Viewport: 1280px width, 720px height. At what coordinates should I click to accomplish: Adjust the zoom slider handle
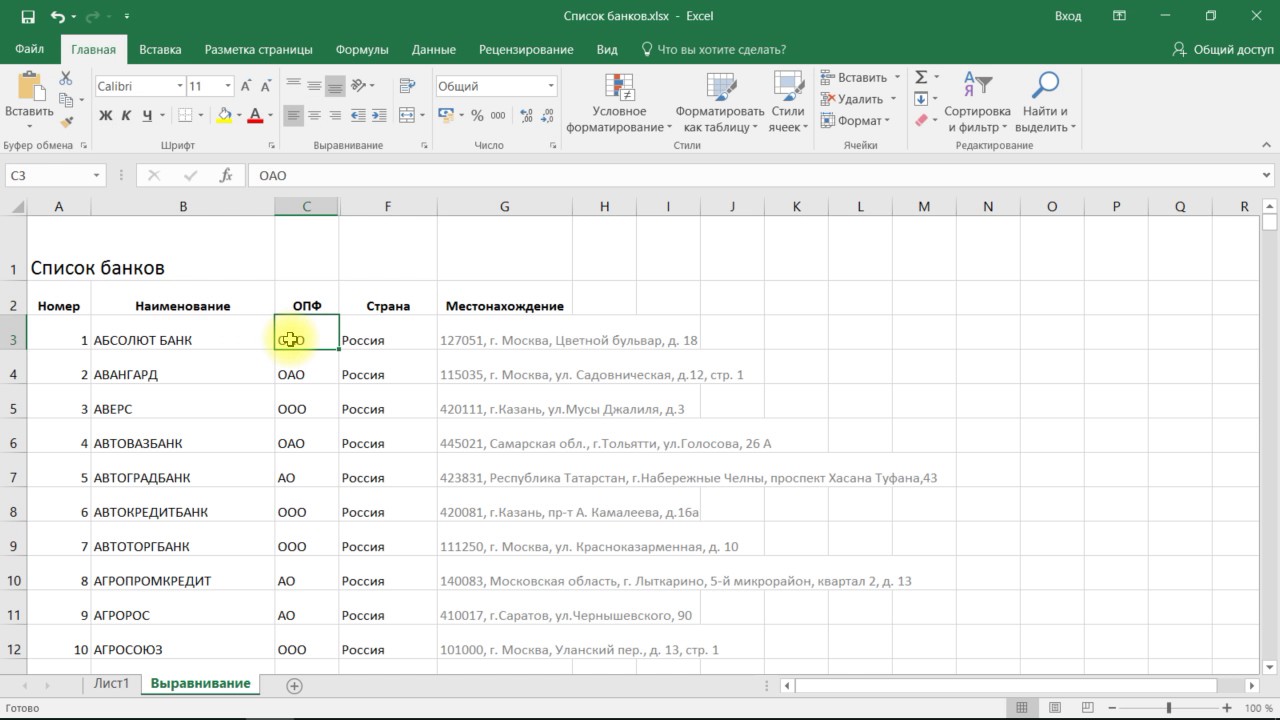coord(1169,708)
